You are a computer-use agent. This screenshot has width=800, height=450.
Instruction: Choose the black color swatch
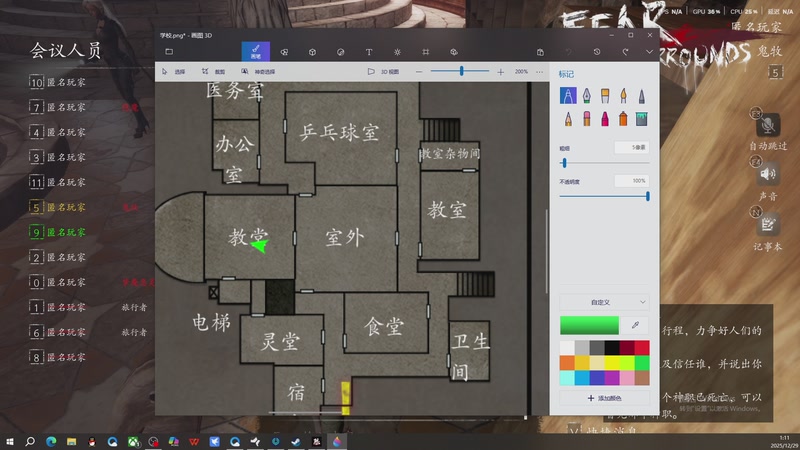(x=612, y=348)
